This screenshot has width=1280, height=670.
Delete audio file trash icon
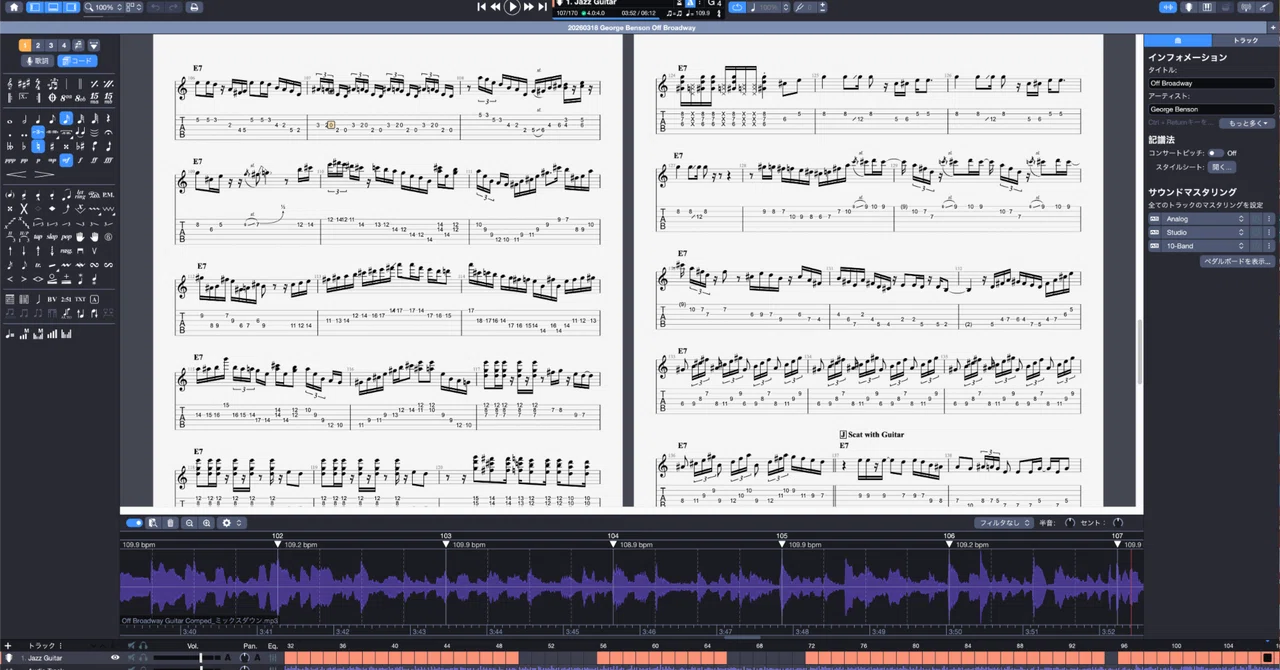(170, 523)
